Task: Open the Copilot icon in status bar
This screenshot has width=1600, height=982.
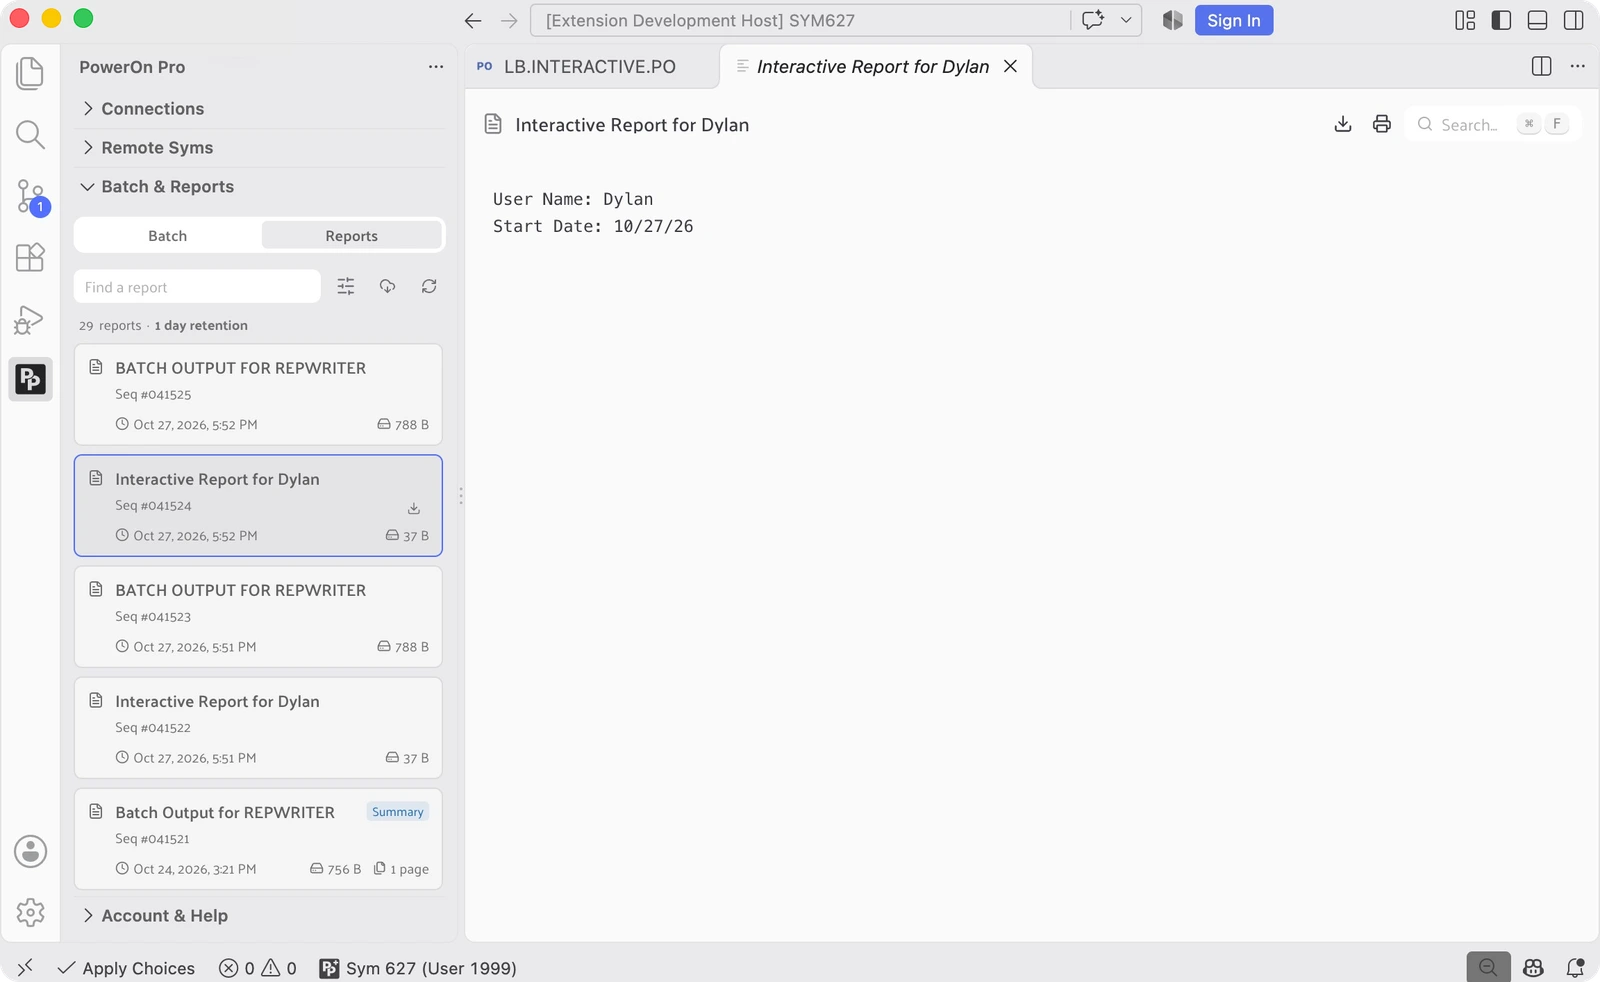Action: (1533, 968)
